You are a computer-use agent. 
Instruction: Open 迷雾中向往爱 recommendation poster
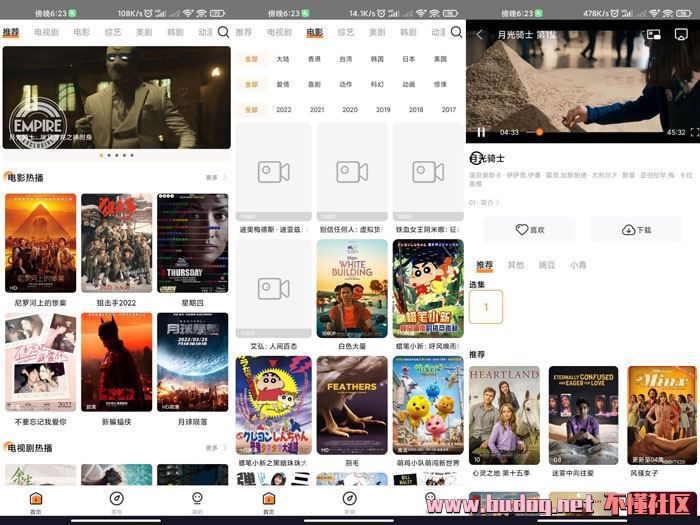click(x=583, y=415)
